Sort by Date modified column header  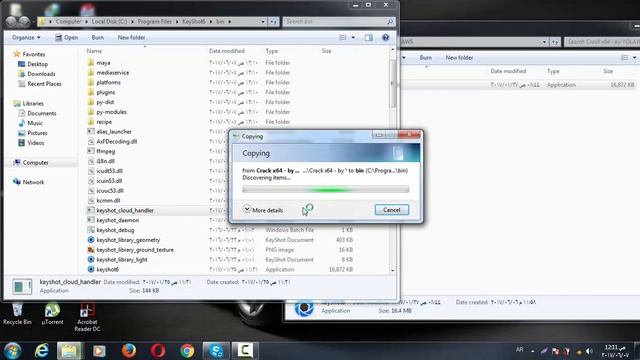227,51
